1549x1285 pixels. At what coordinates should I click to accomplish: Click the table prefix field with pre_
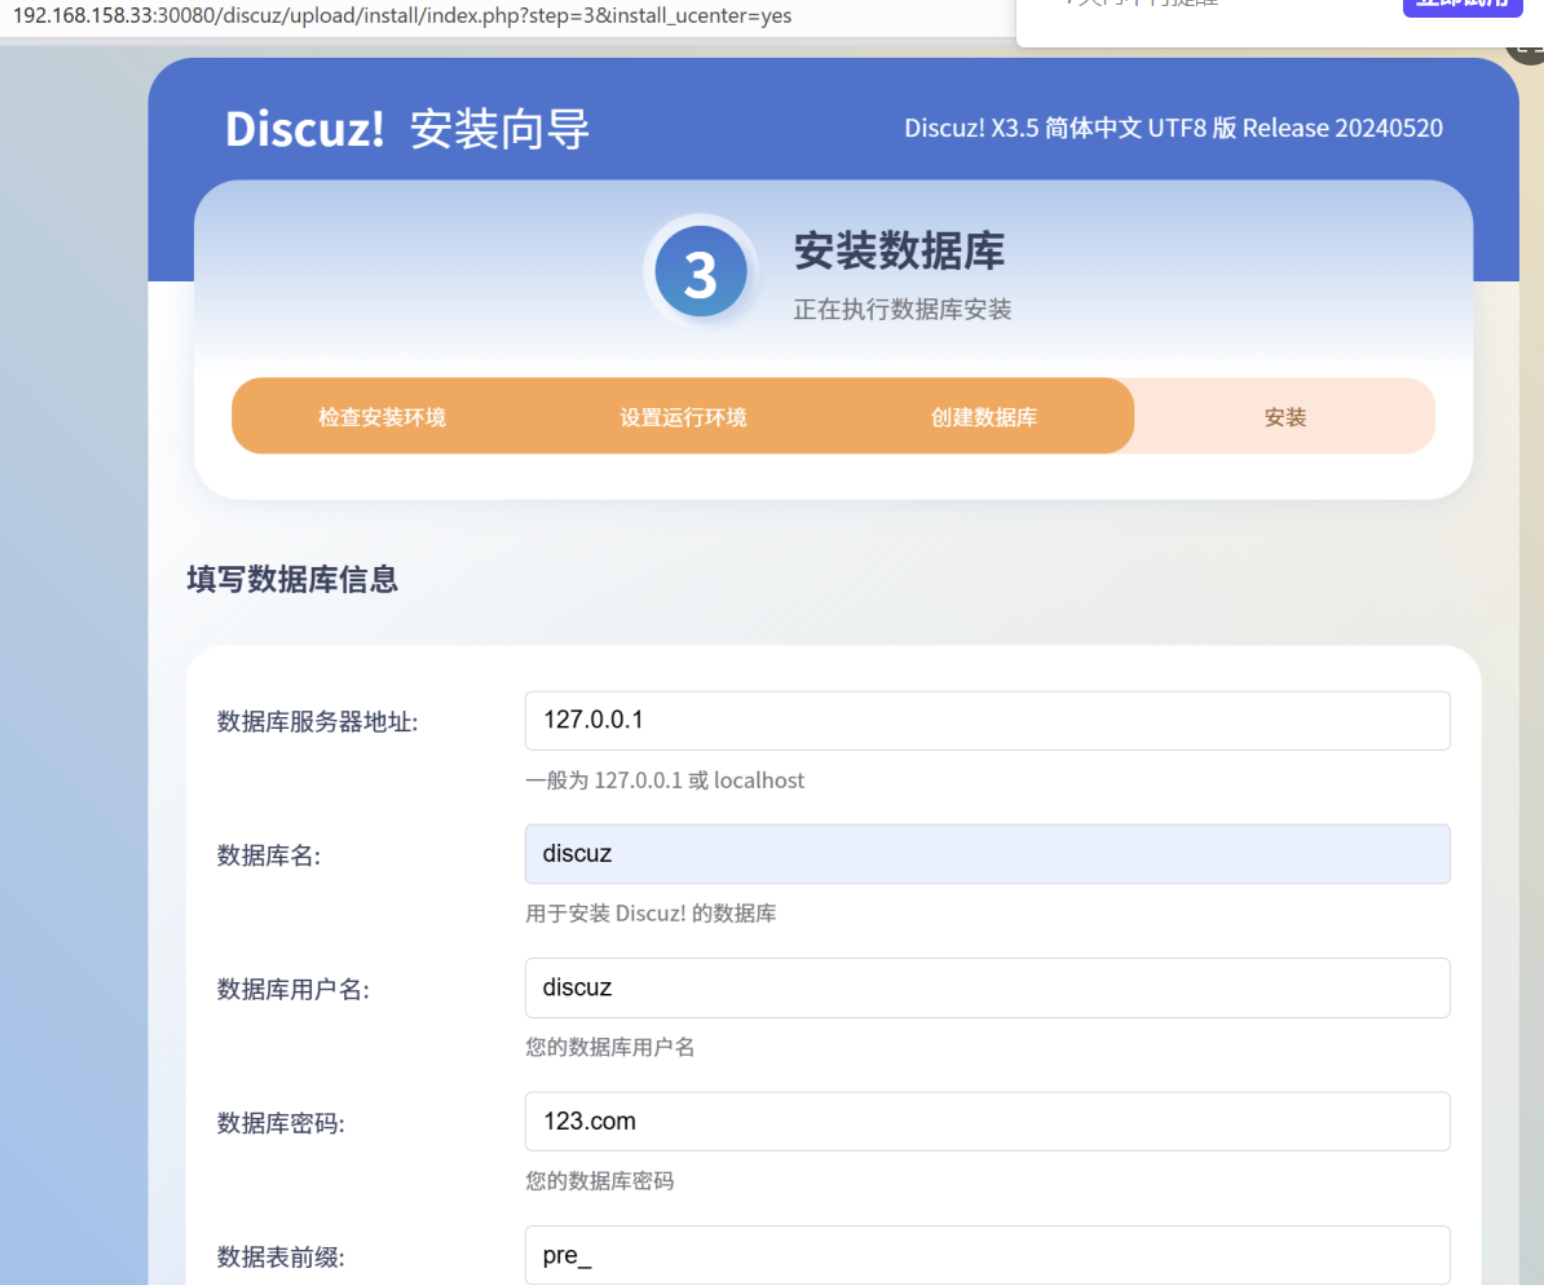pyautogui.click(x=987, y=1255)
